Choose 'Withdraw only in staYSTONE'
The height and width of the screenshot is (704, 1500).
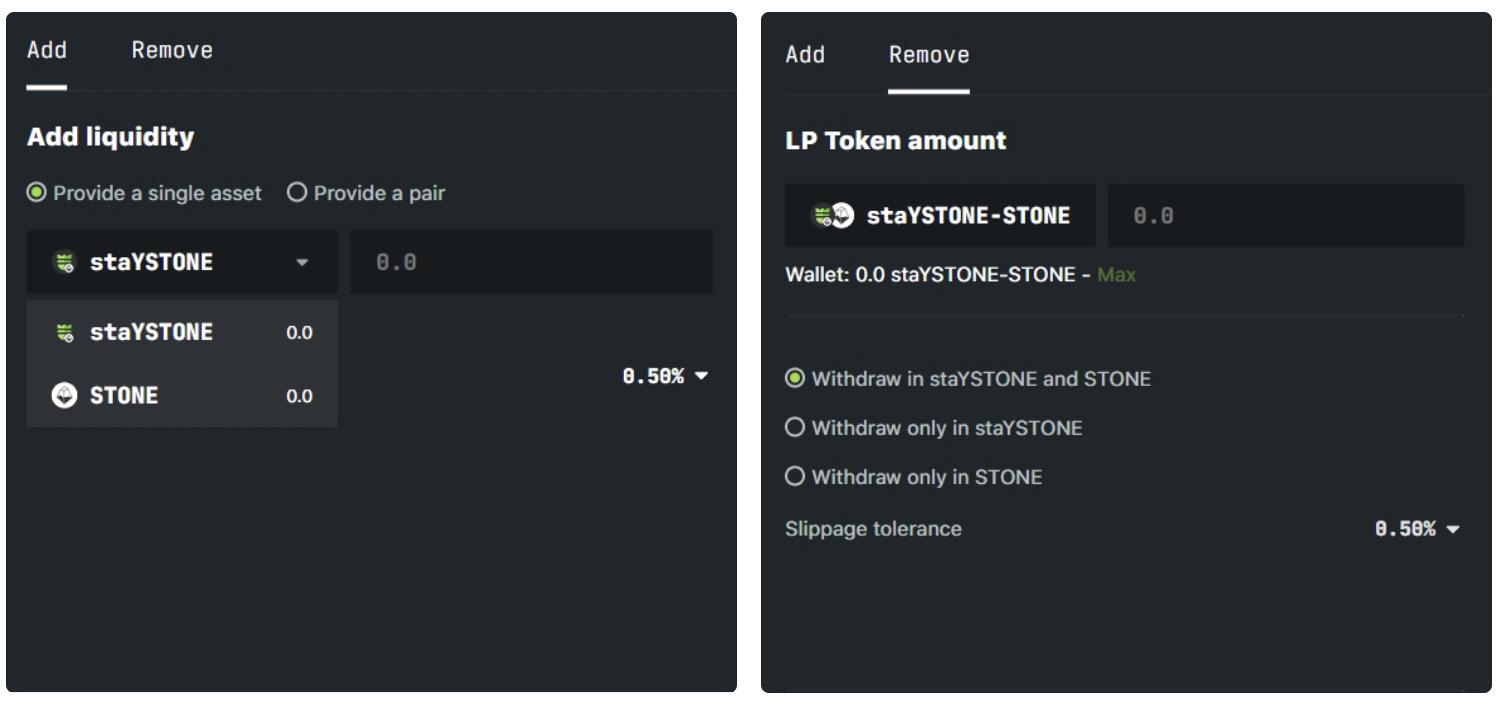796,428
